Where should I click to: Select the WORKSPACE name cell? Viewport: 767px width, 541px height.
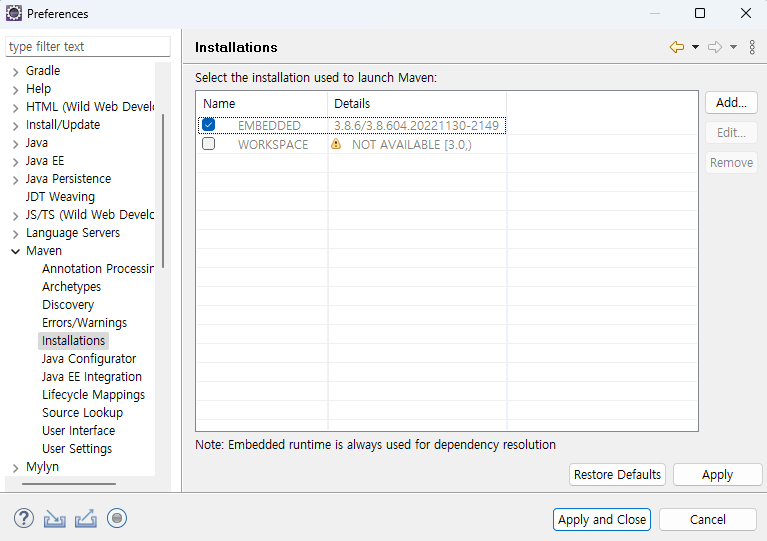pos(273,145)
